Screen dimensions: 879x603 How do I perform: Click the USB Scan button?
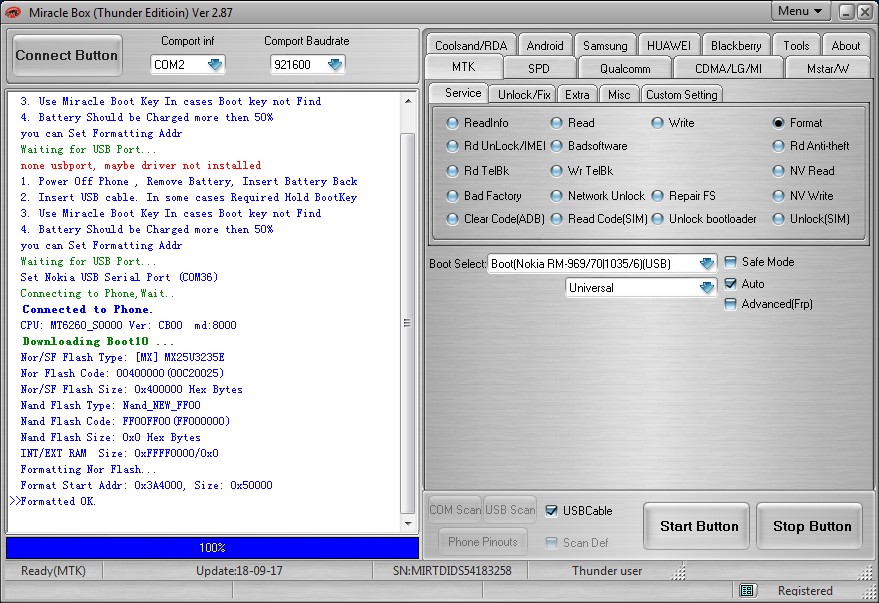(x=510, y=510)
